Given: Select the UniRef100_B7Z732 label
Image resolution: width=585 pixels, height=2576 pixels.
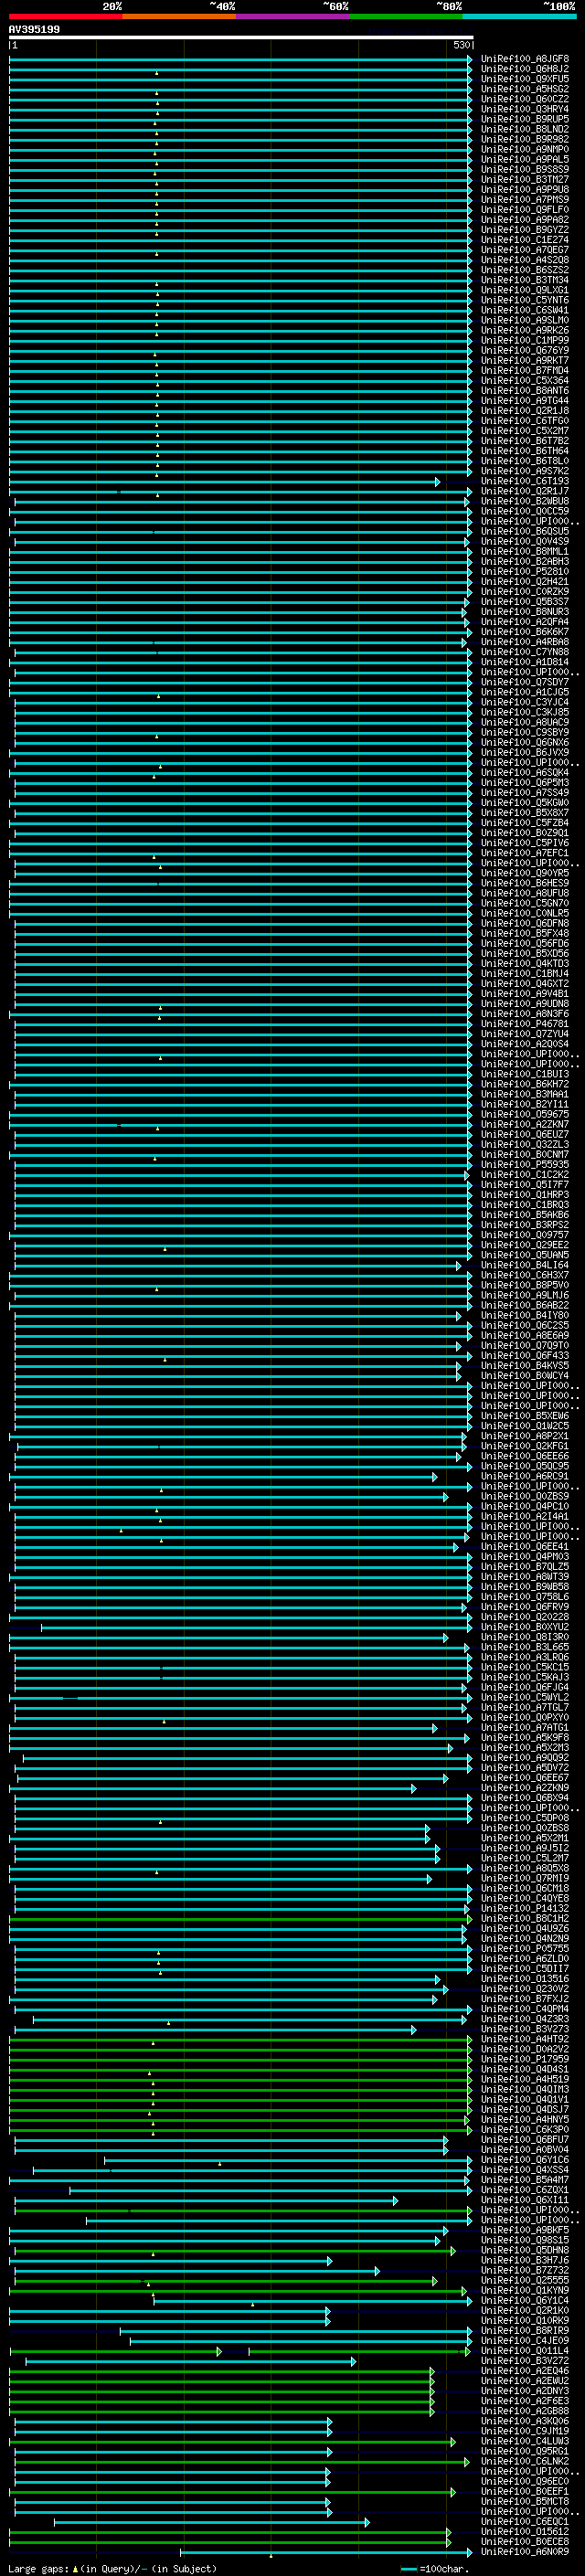Looking at the screenshot, I should (525, 2270).
